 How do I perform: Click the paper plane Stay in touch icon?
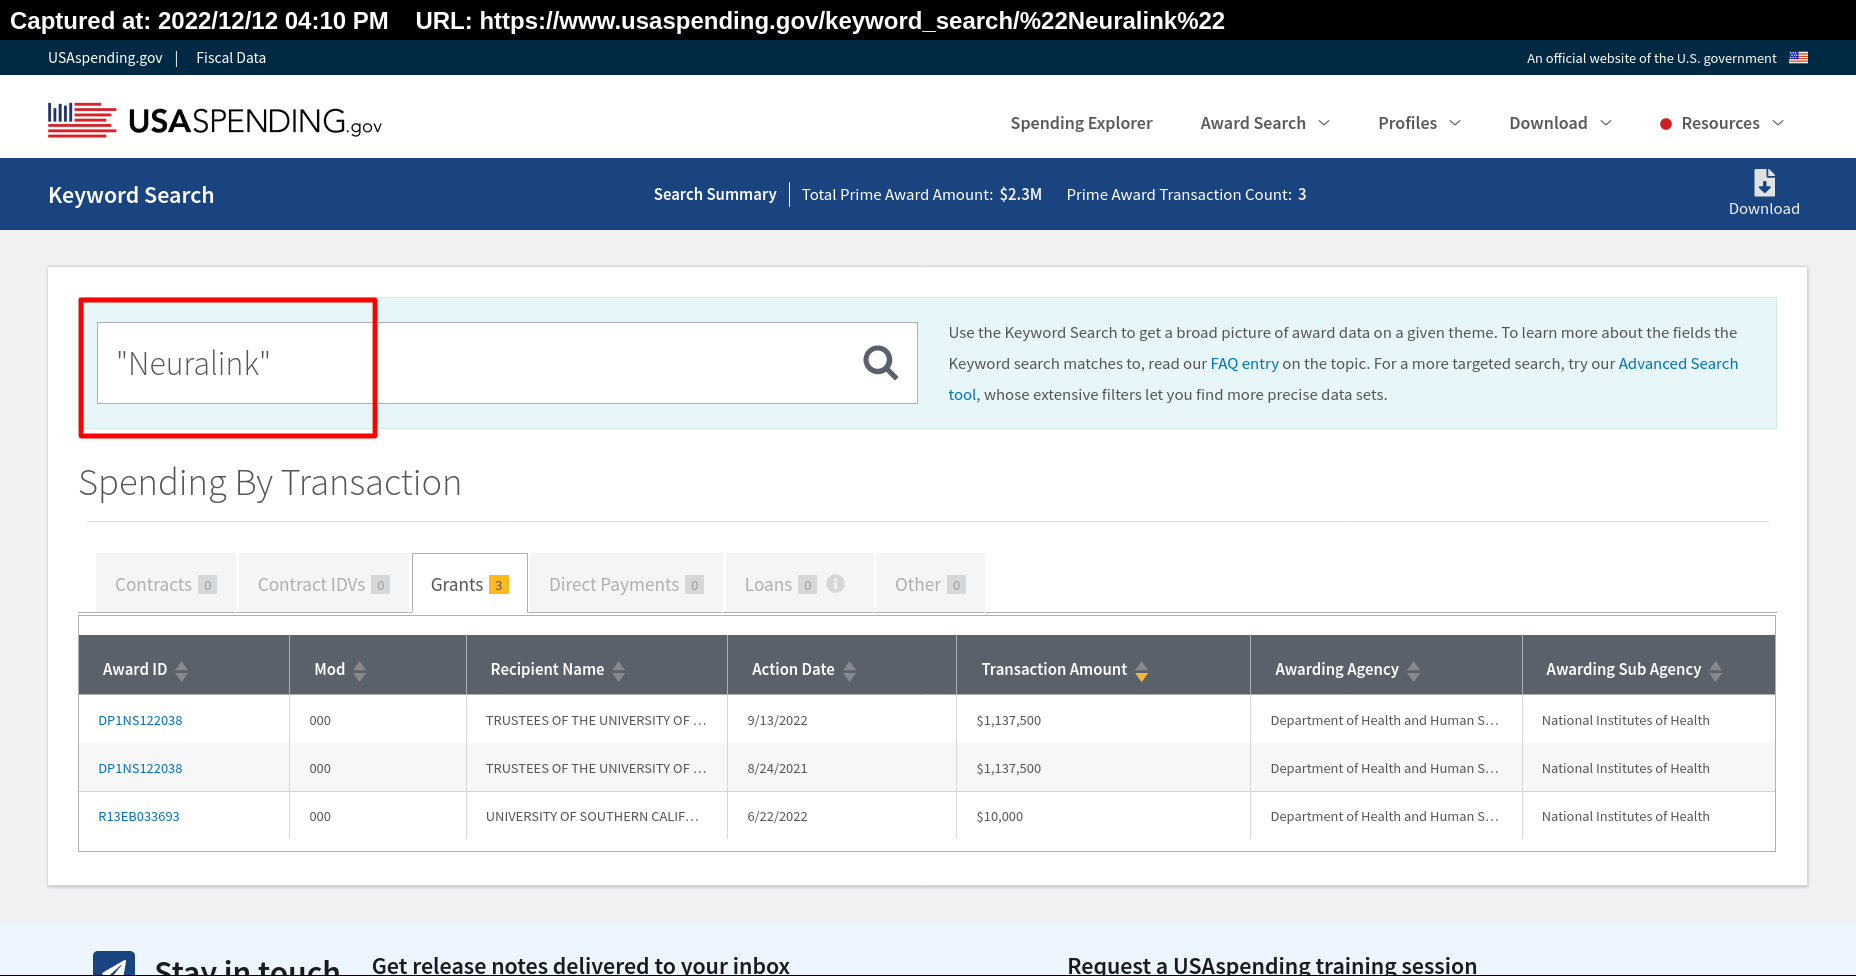[x=114, y=964]
